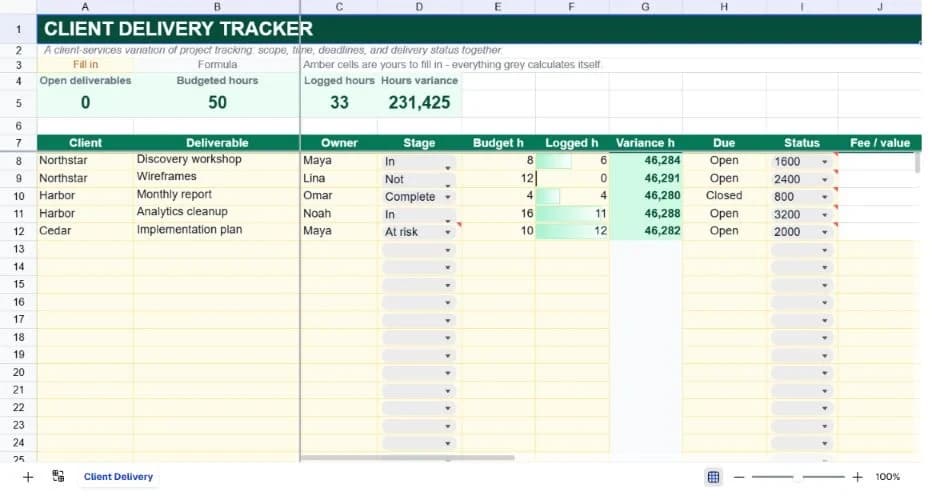Open the all sheets list icon

[x=58, y=476]
